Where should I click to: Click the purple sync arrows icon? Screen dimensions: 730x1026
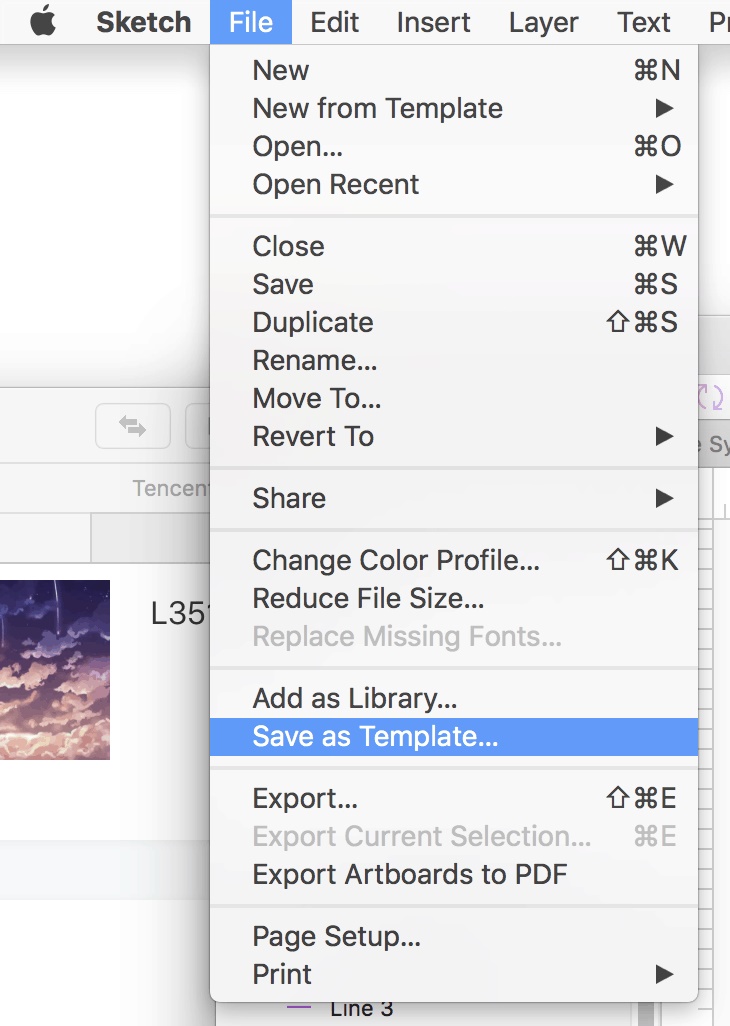click(710, 398)
